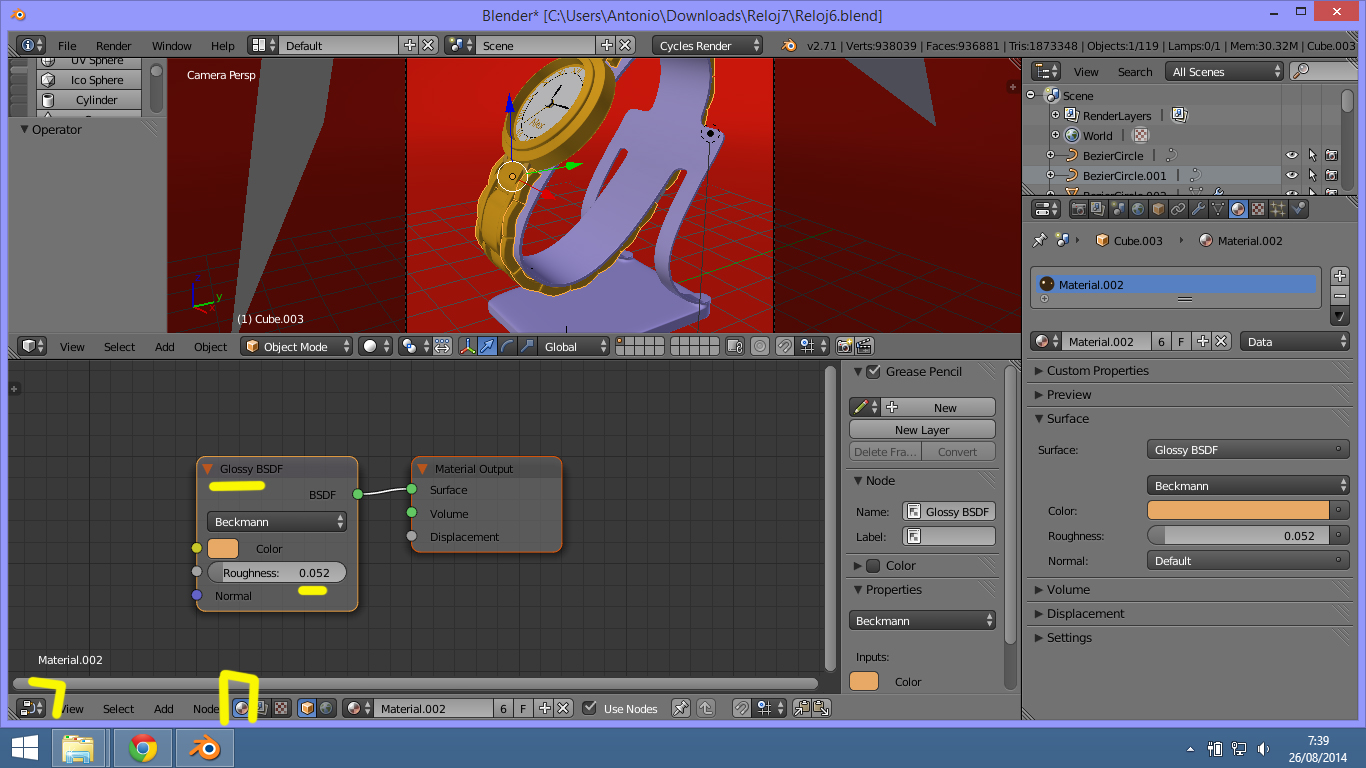Click the copy nodes to clipboard icon

pos(802,708)
